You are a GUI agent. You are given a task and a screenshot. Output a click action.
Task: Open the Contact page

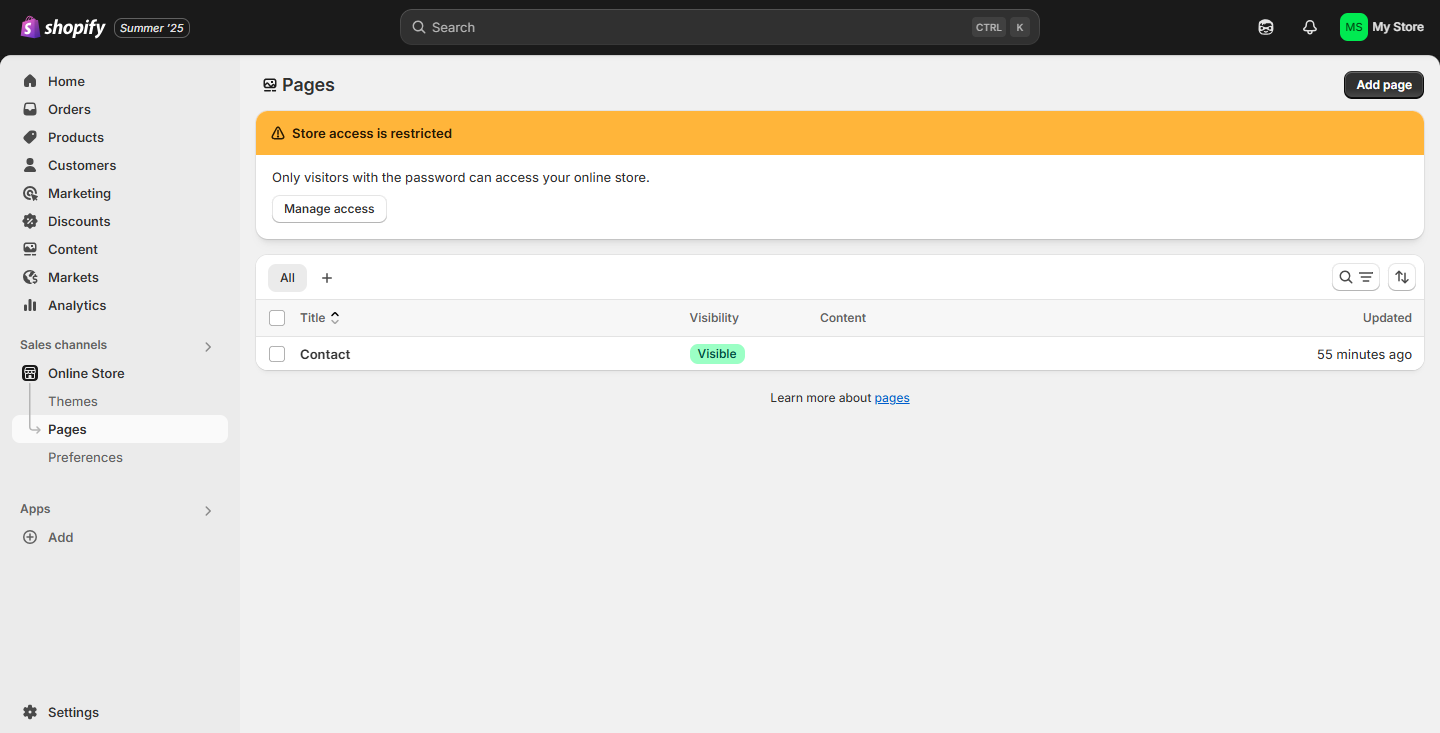(325, 354)
